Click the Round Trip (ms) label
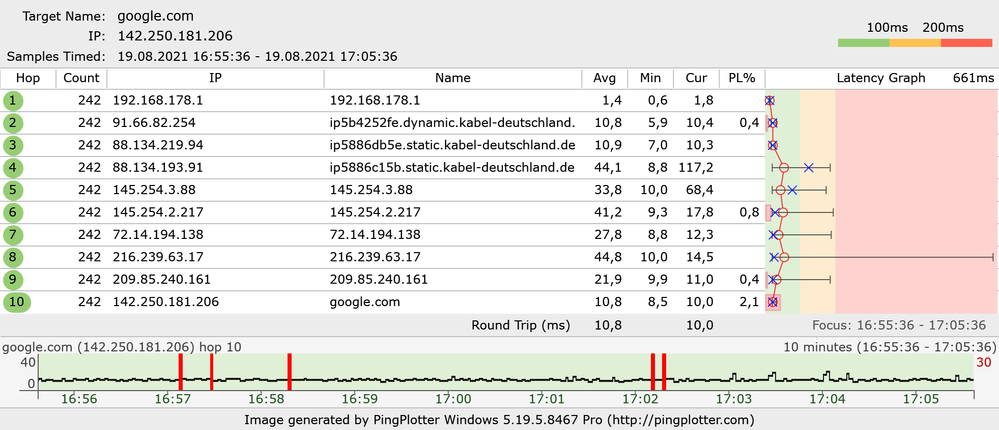Image resolution: width=999 pixels, height=430 pixels. click(x=521, y=325)
